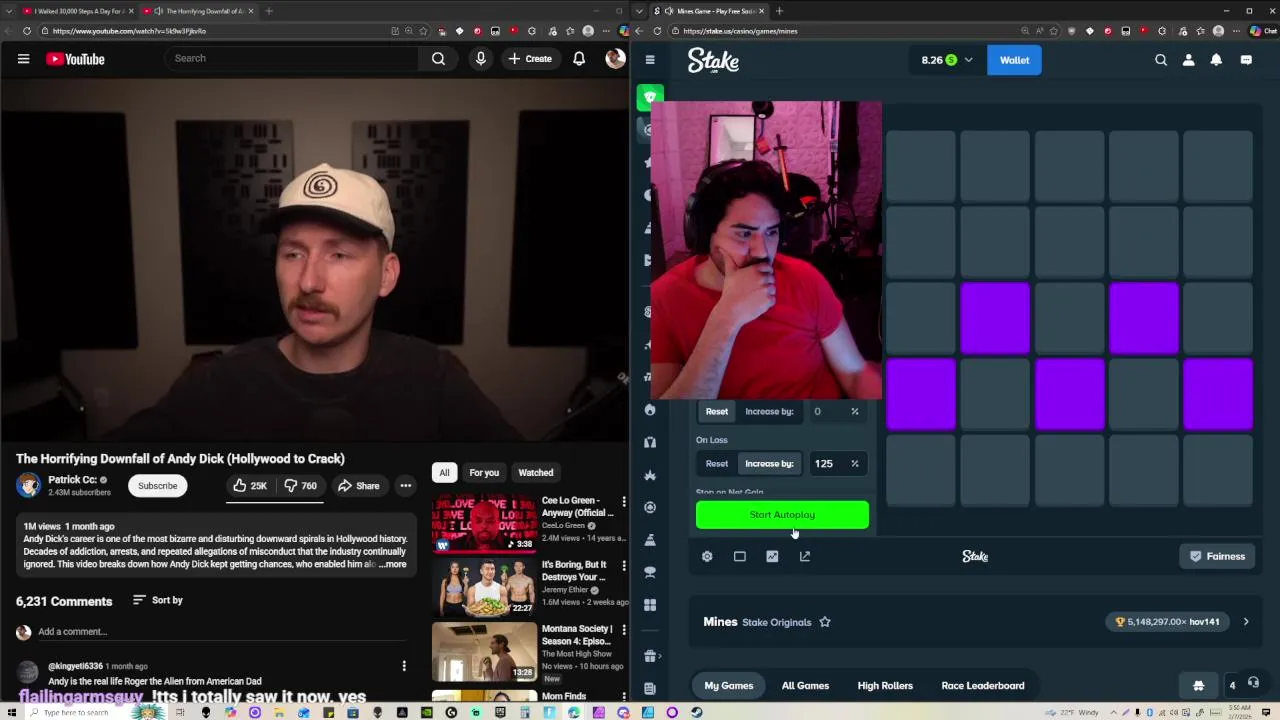Open Stake live support headset icon
The width and height of the screenshot is (1280, 720).
(1253, 684)
